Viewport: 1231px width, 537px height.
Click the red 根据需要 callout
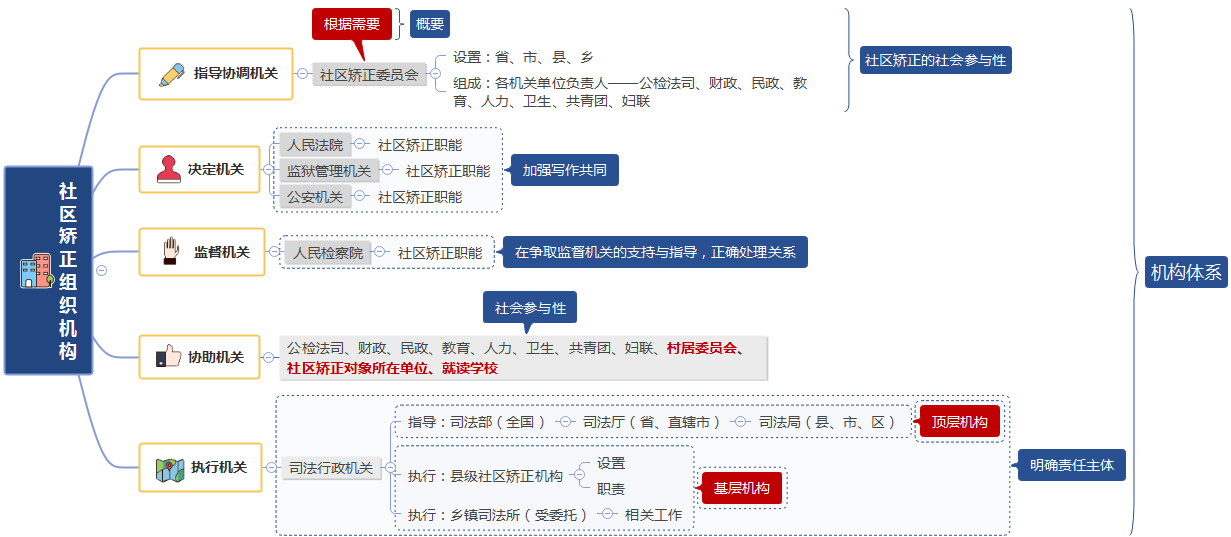[351, 24]
